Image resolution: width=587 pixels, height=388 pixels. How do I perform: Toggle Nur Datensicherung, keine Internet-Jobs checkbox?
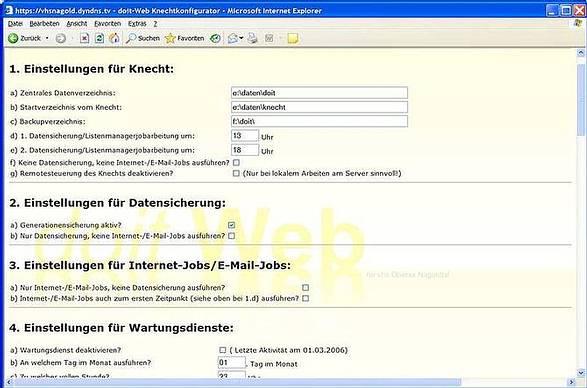[232, 236]
